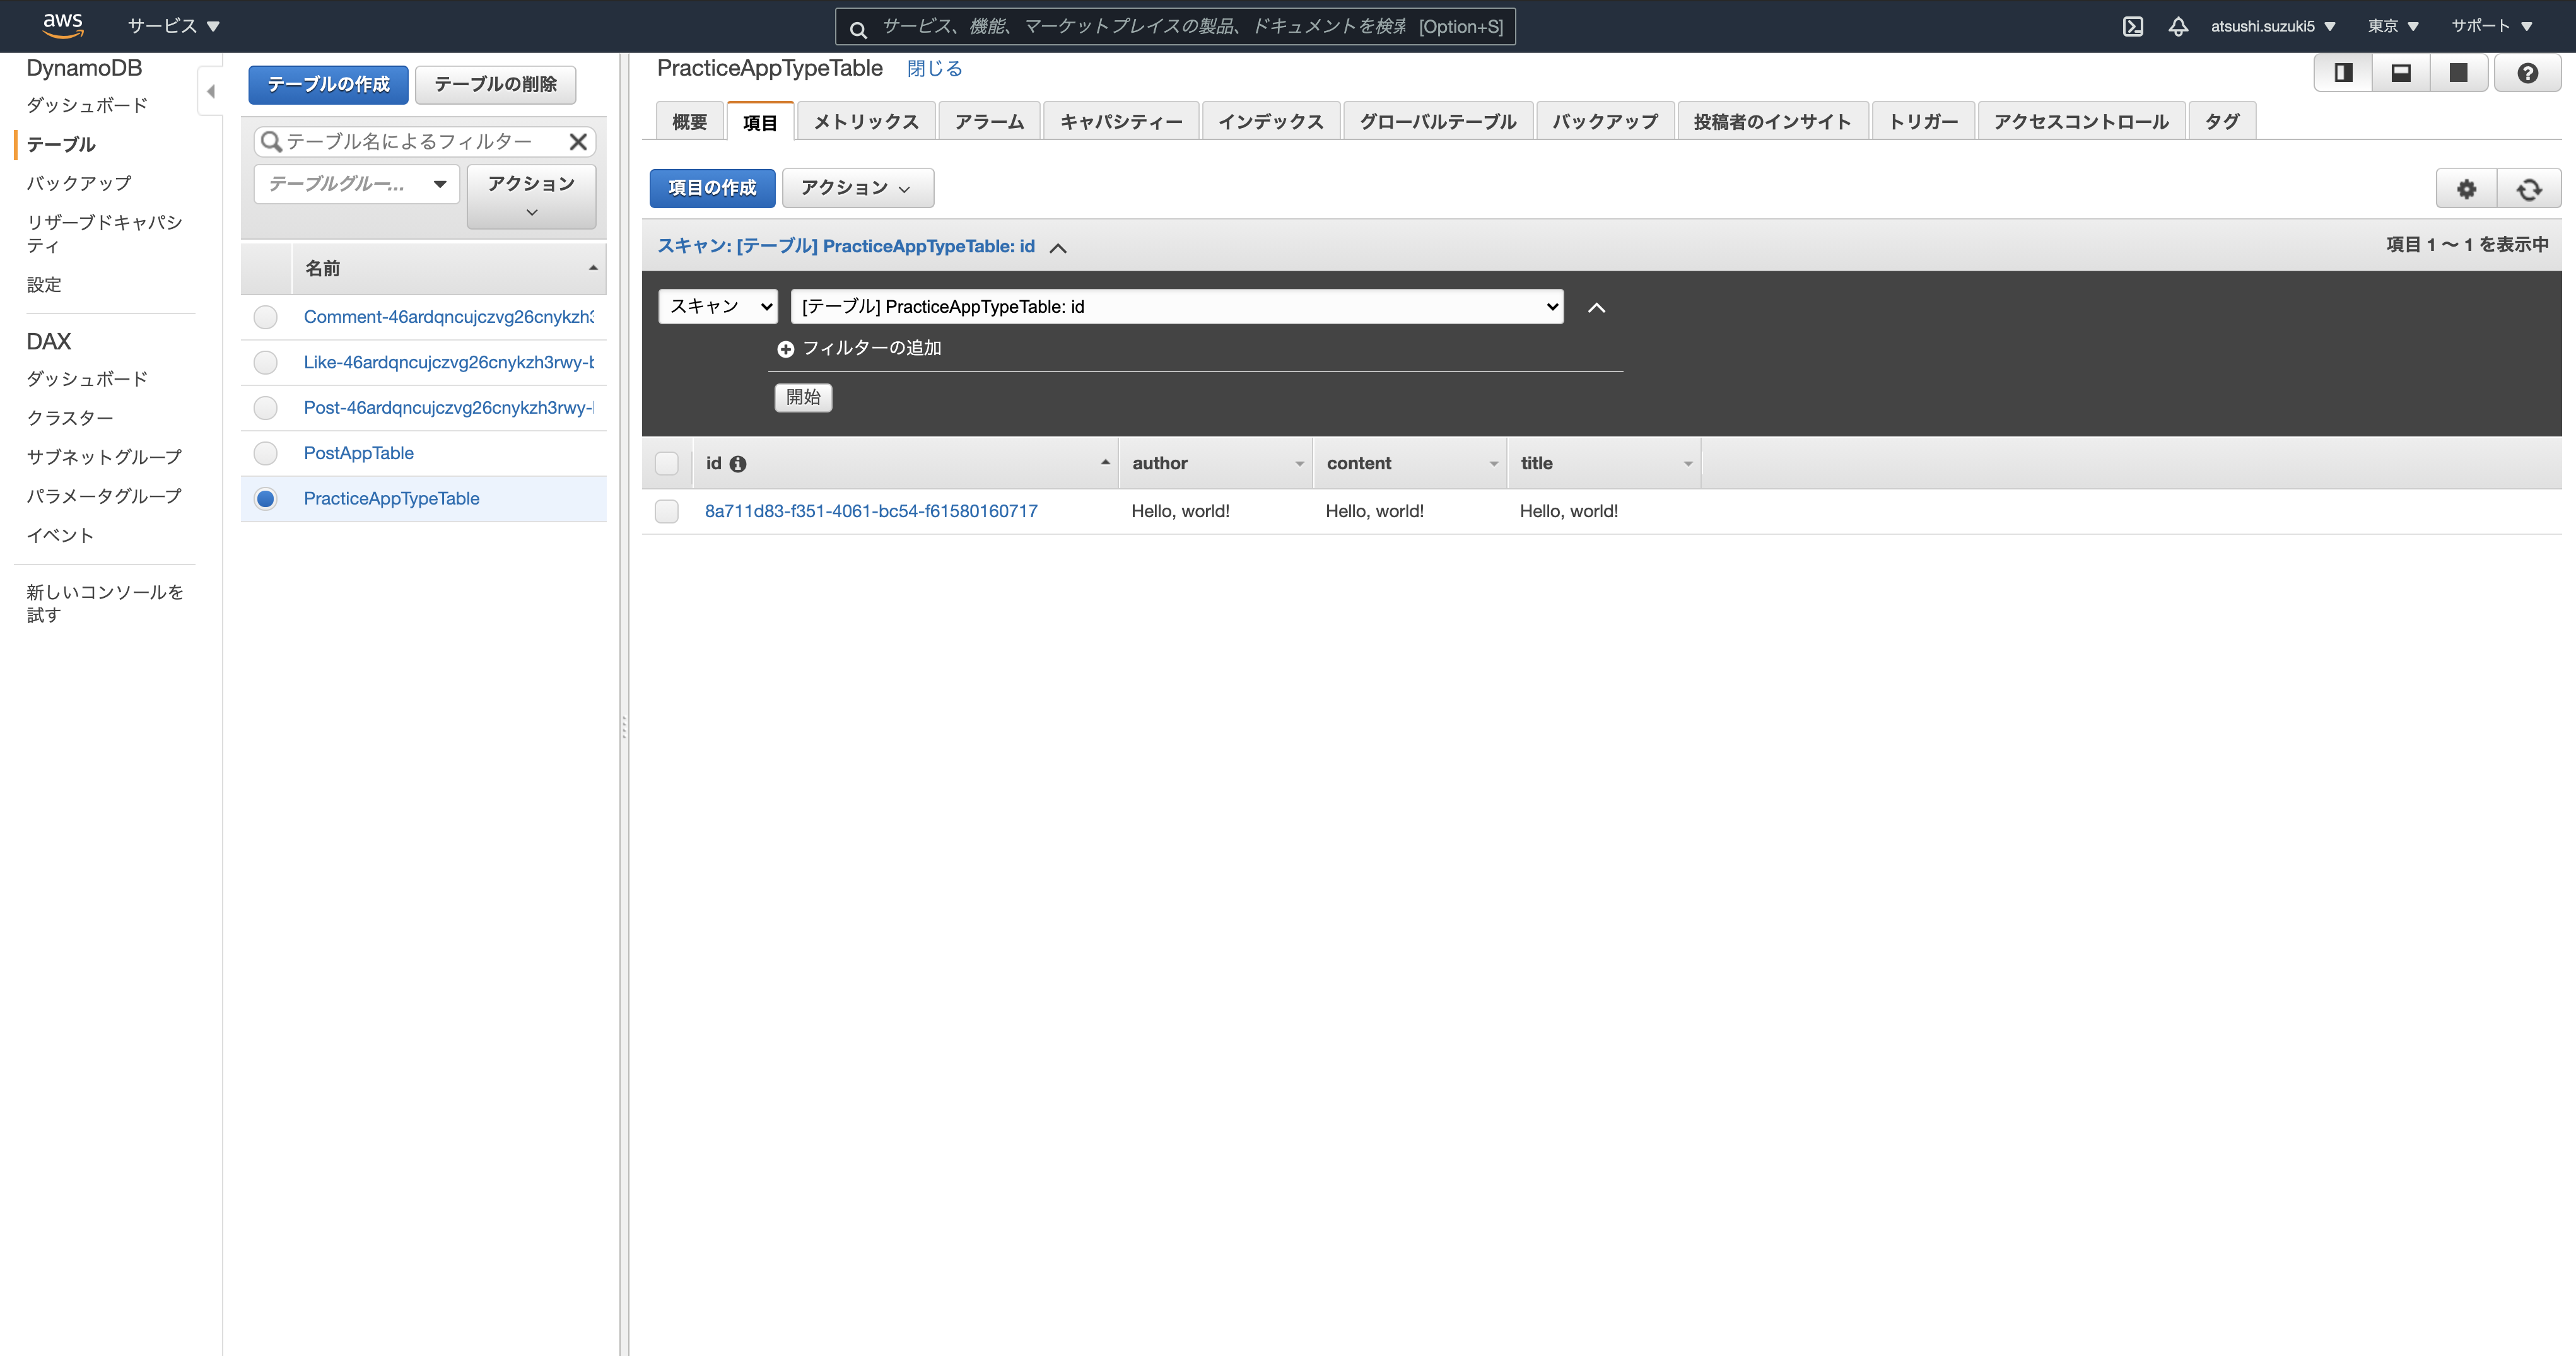This screenshot has height=1356, width=2576.
Task: Select the PostAppTable radio button
Action: [x=265, y=454]
